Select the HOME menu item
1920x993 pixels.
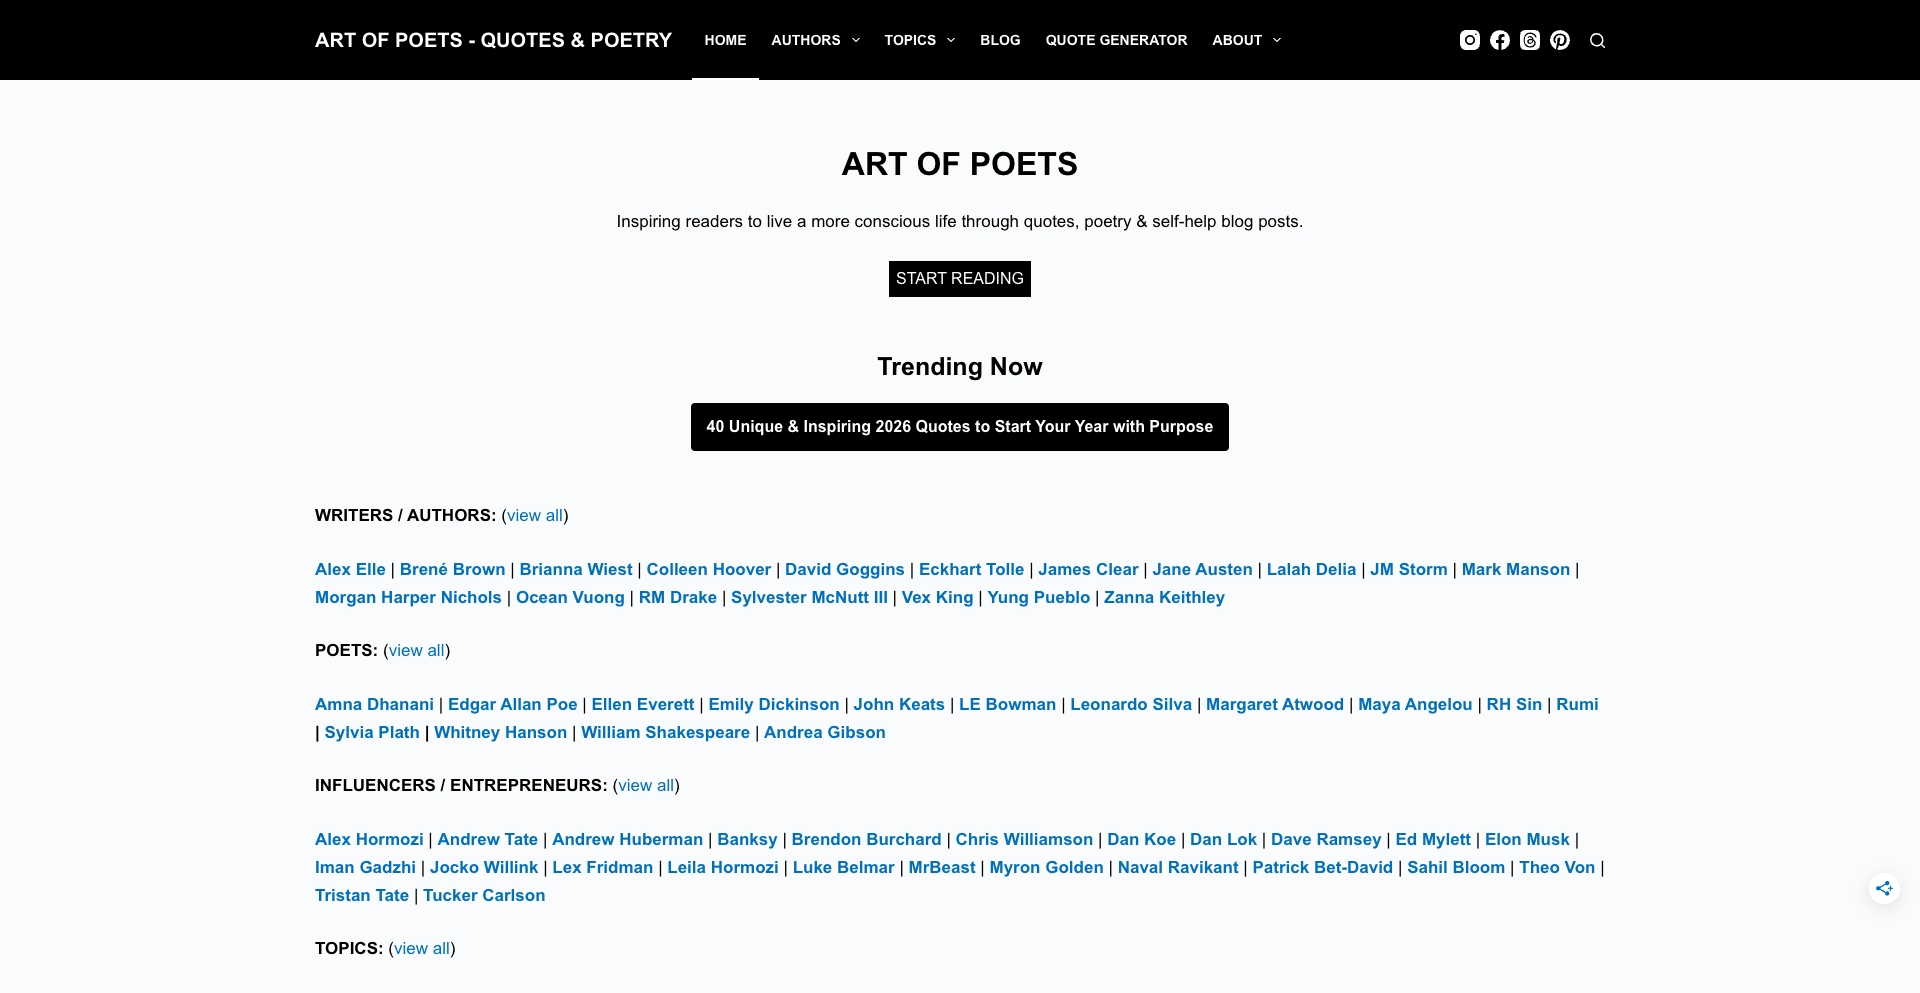coord(724,40)
